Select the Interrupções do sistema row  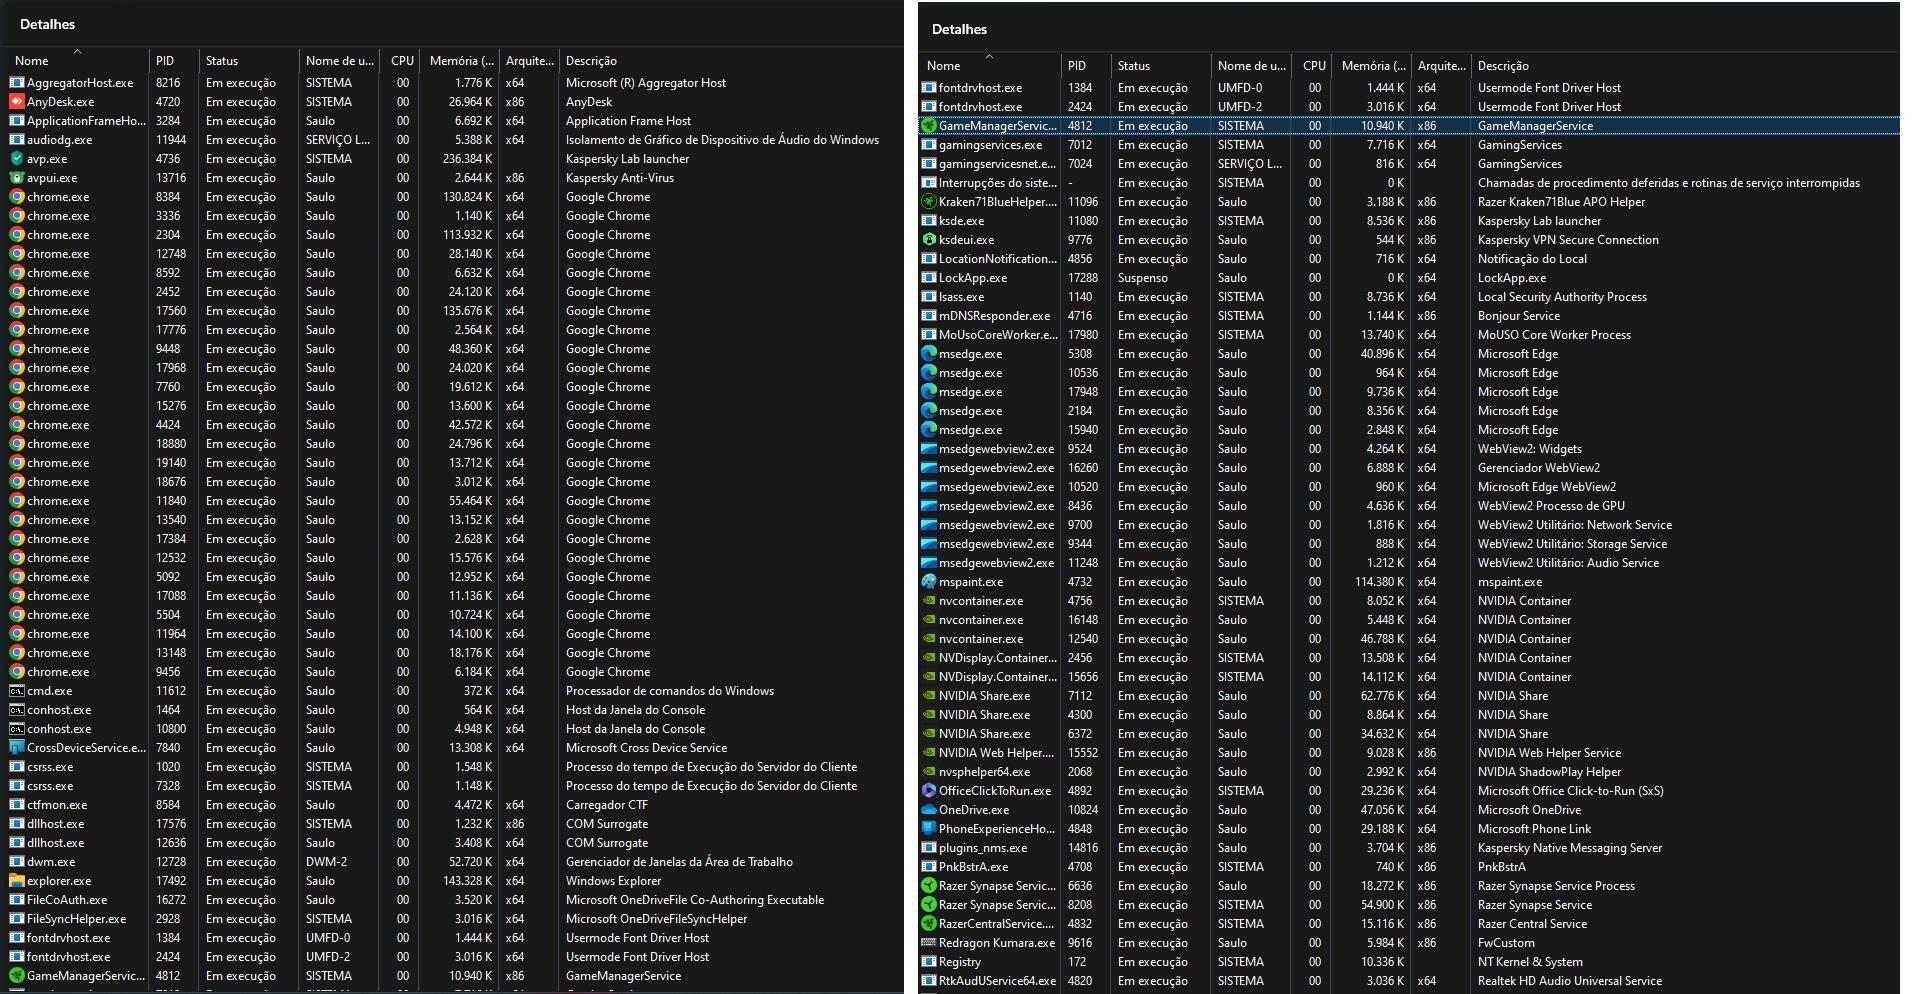point(1409,183)
